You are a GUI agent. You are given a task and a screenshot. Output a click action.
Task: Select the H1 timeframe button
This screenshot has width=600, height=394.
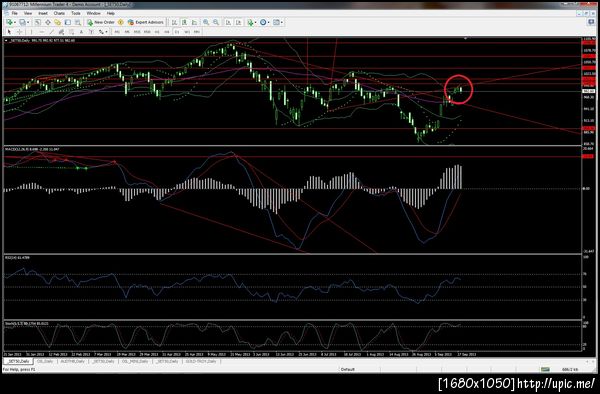(x=157, y=32)
